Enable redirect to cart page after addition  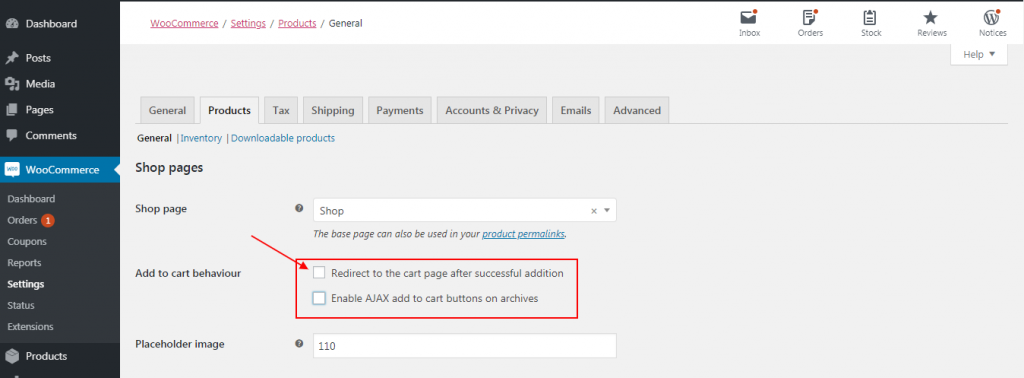[x=319, y=272]
